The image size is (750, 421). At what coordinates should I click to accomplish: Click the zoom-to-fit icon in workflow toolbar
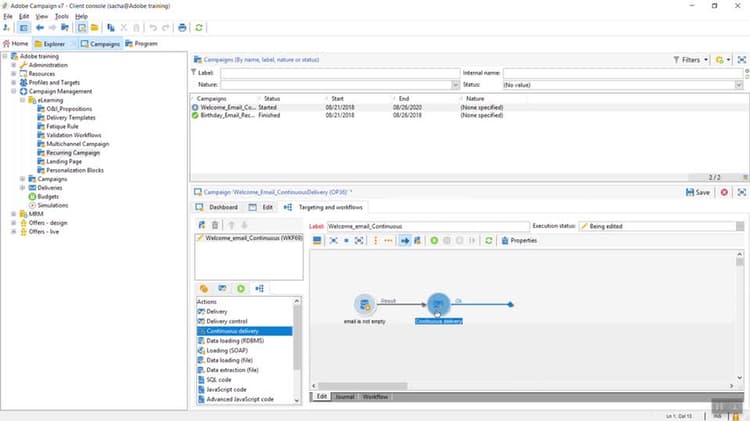pyautogui.click(x=359, y=241)
